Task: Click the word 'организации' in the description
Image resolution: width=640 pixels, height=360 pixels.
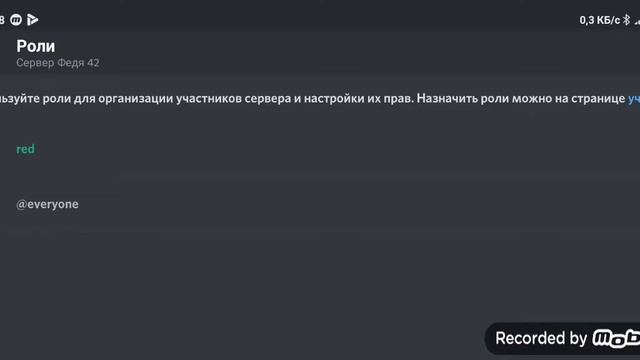Action: pos(136,98)
